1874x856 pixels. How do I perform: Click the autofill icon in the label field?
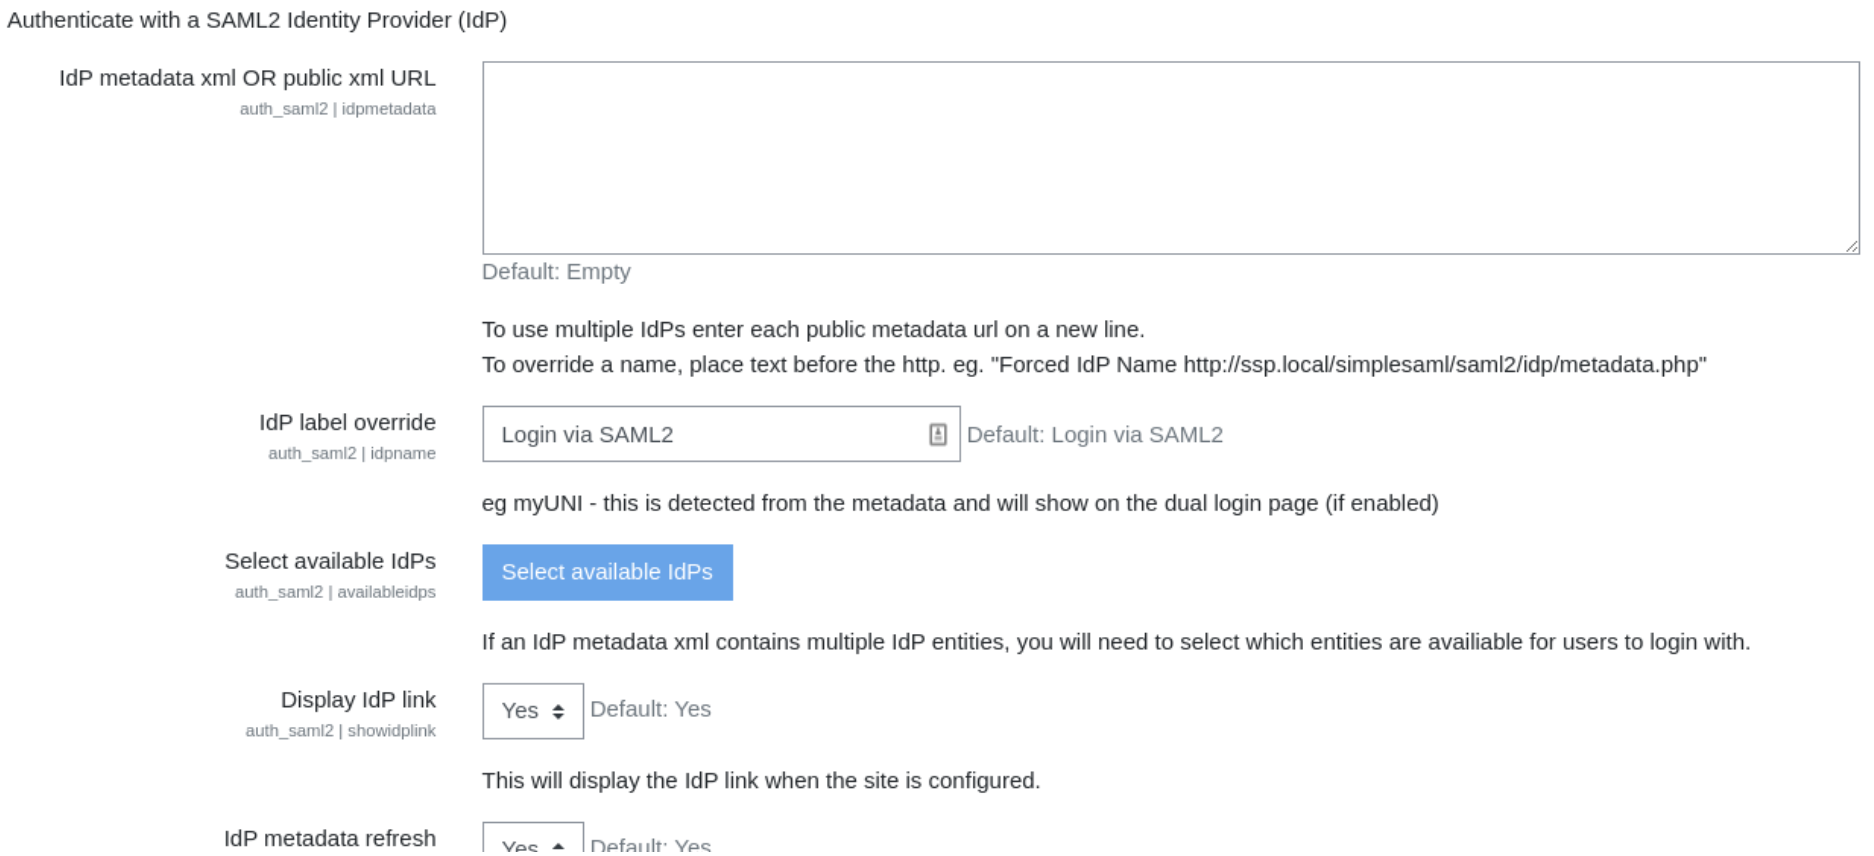coord(937,434)
